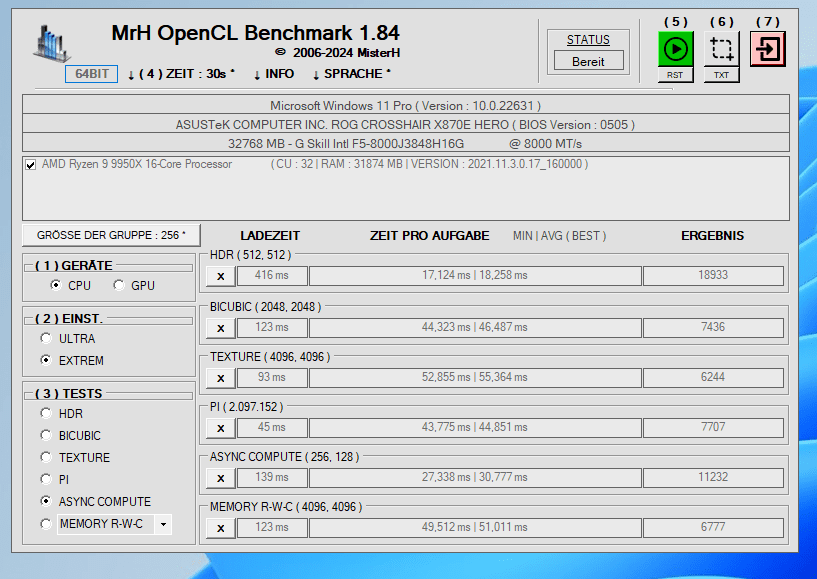Image resolution: width=817 pixels, height=579 pixels.
Task: Expand the MEMORY R-W-C combo box arrow
Action: click(x=163, y=524)
